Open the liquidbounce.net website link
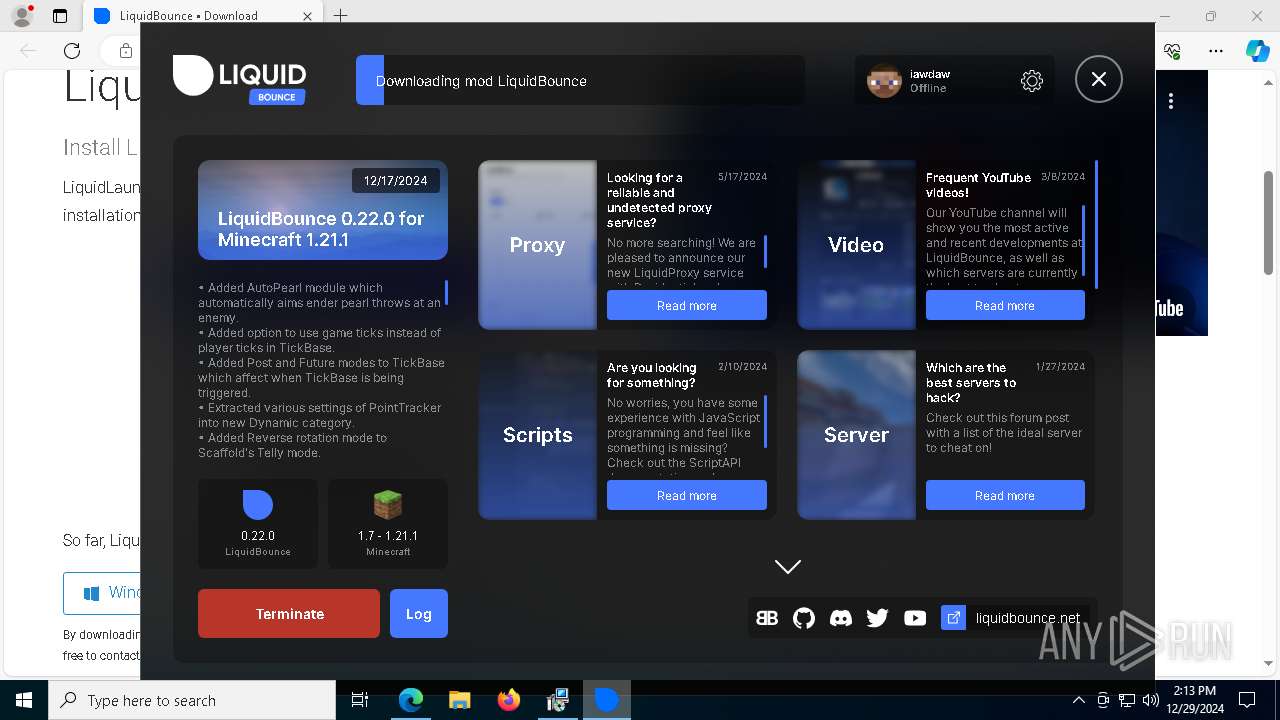Screen dimensions: 1280x720 tap(1028, 618)
